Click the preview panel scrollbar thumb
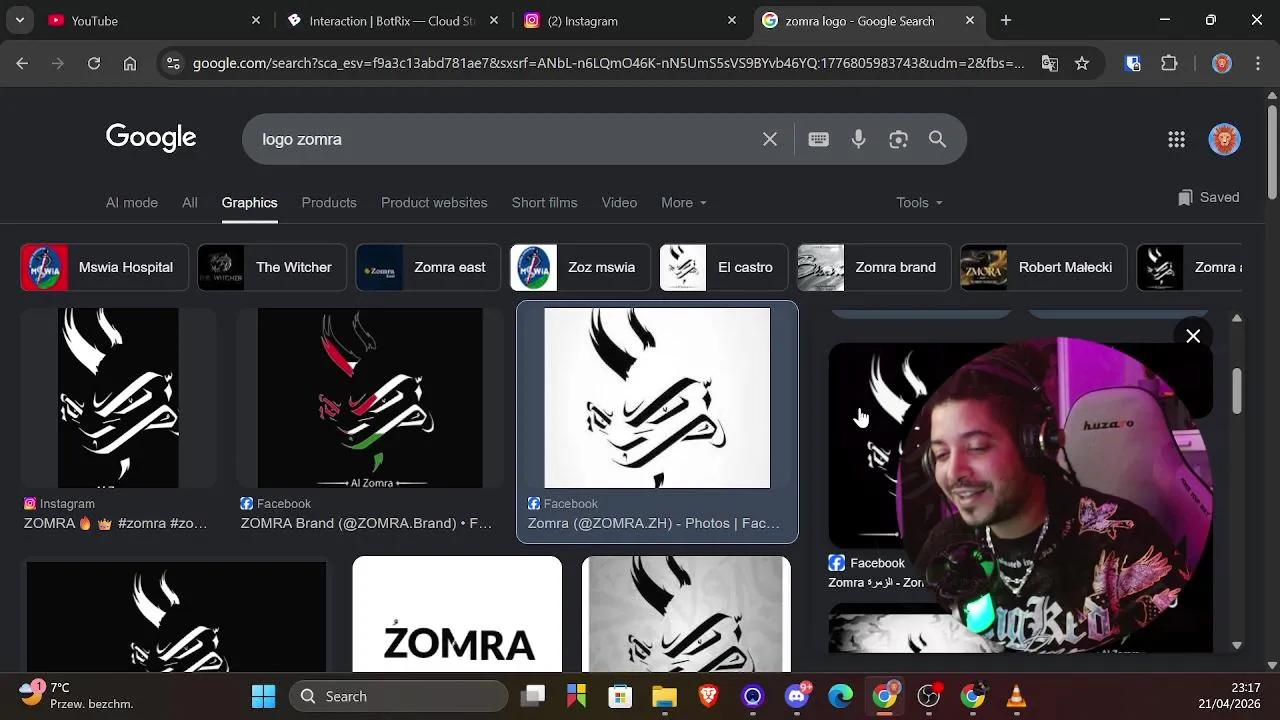Viewport: 1280px width, 720px height. click(1237, 390)
